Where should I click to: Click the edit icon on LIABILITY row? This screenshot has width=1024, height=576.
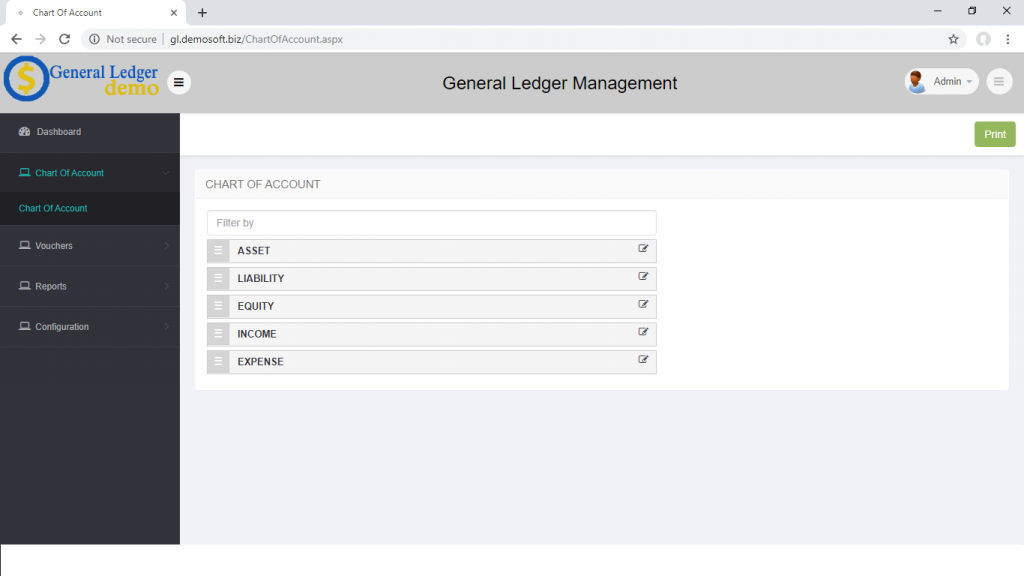click(643, 277)
